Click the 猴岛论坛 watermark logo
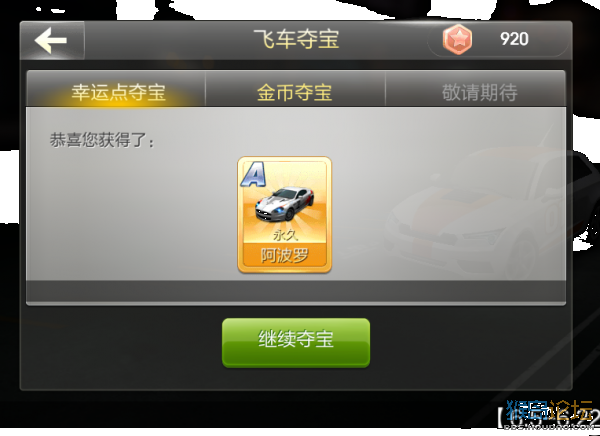600x436 pixels. coord(549,411)
